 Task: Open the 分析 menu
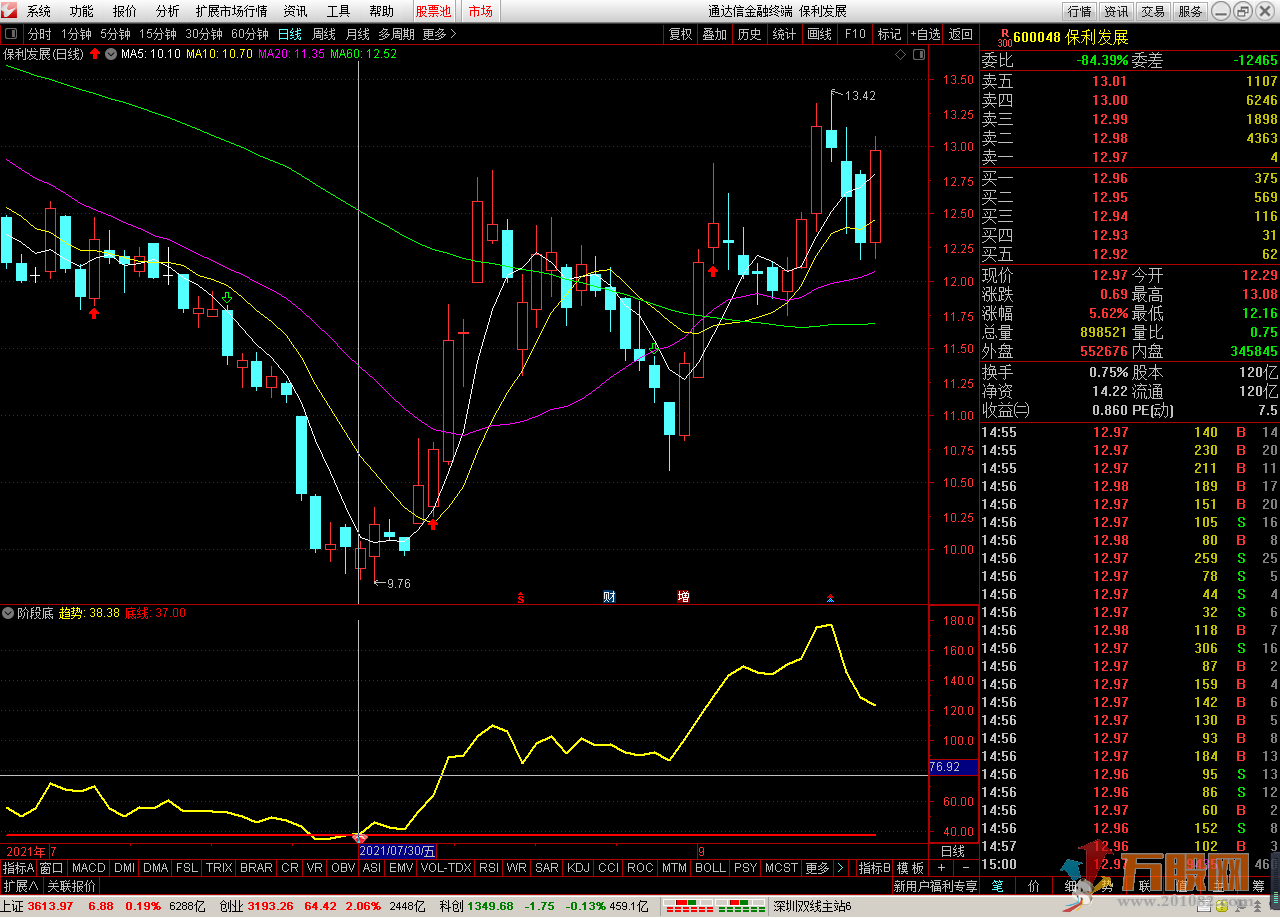coord(167,11)
